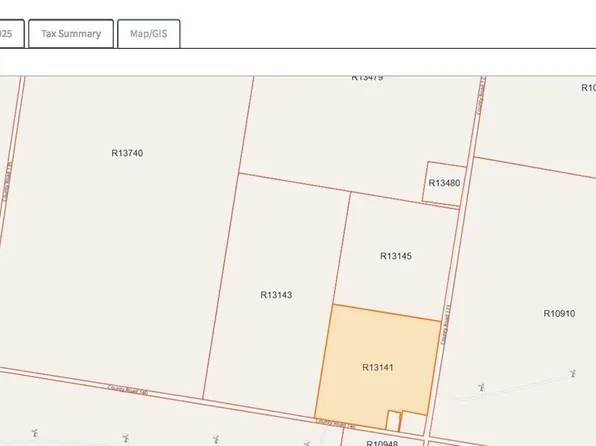The width and height of the screenshot is (596, 446).
Task: Click parcel label R13145
Action: click(x=396, y=256)
